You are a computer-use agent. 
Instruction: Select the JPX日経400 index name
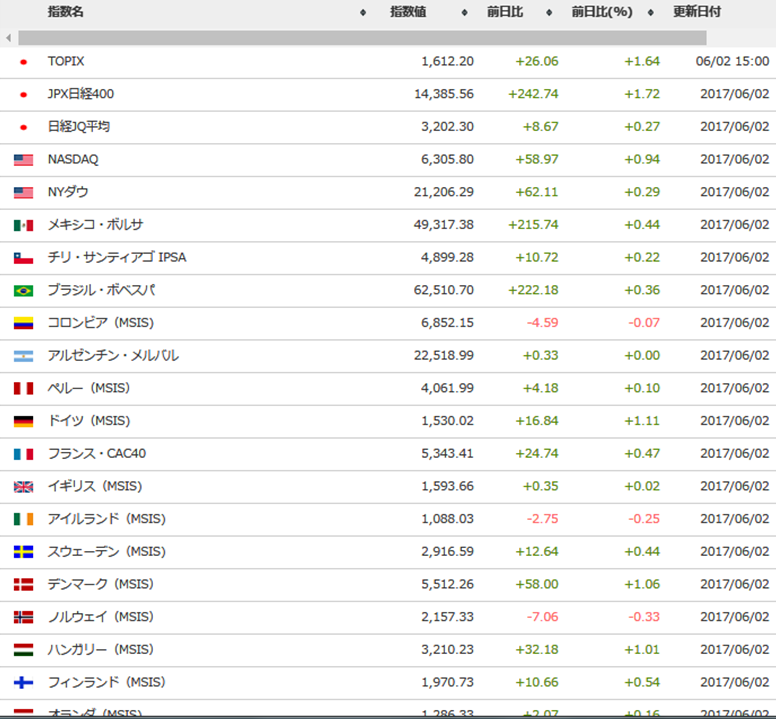[81, 94]
